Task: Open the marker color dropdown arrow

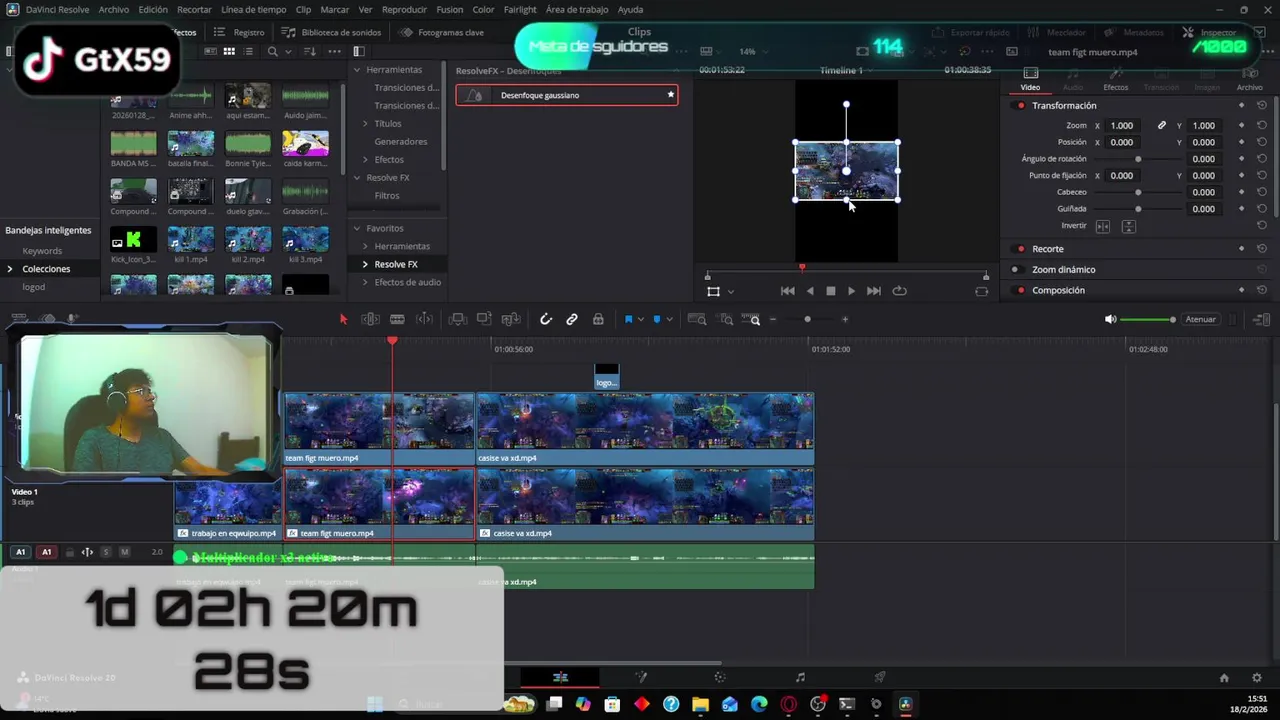Action: tap(669, 320)
